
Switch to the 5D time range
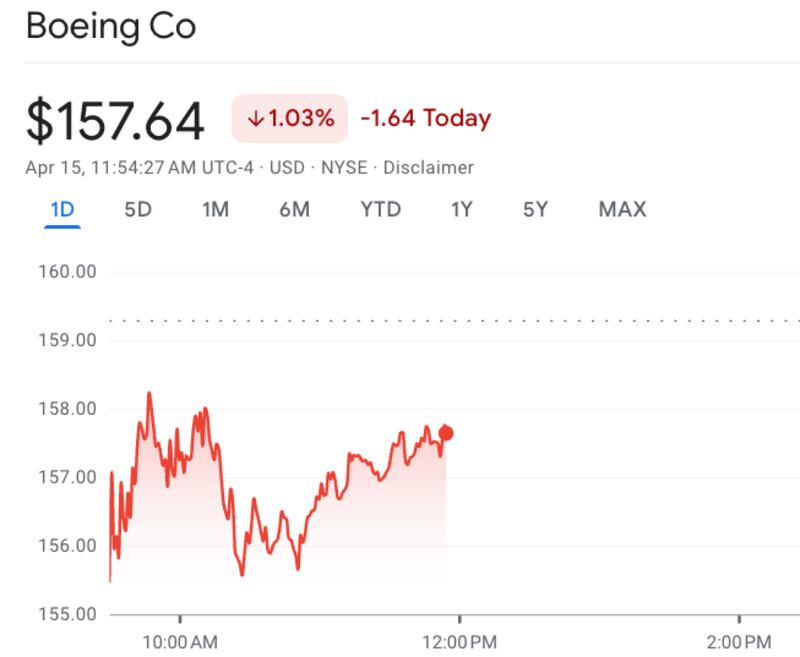137,210
